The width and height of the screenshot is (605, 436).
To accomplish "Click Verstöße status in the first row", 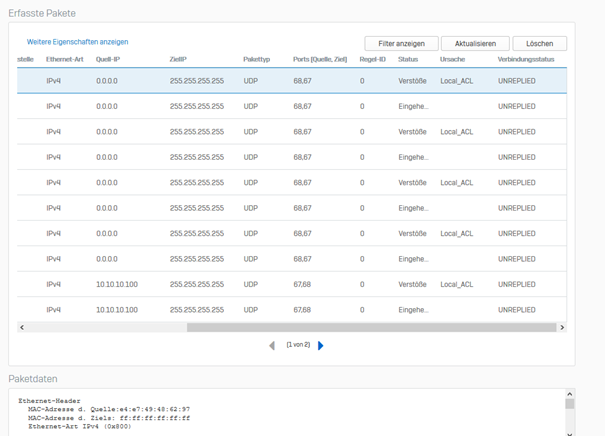I will [412, 81].
